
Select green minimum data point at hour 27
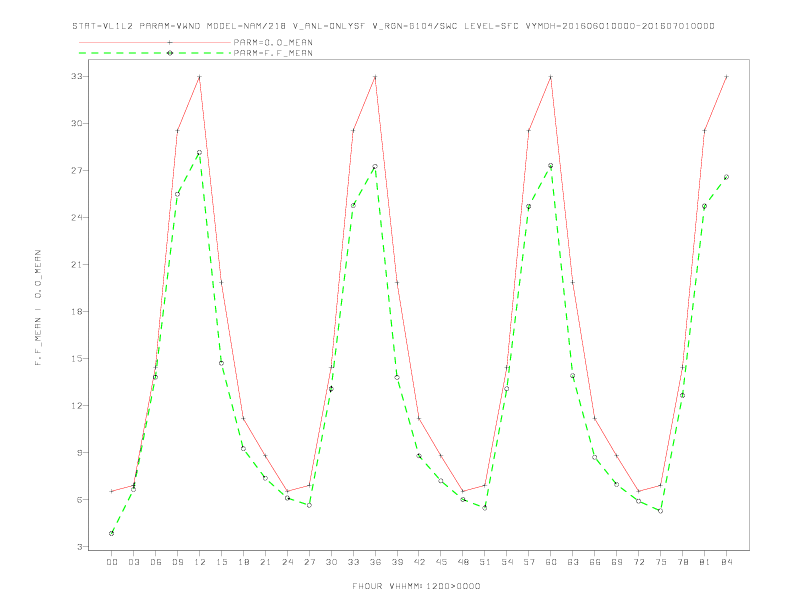(309, 505)
